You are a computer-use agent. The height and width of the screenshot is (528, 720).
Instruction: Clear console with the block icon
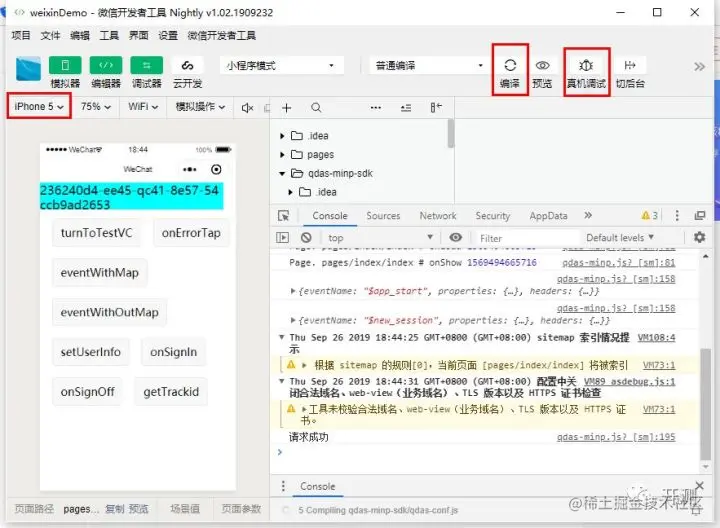coord(306,238)
